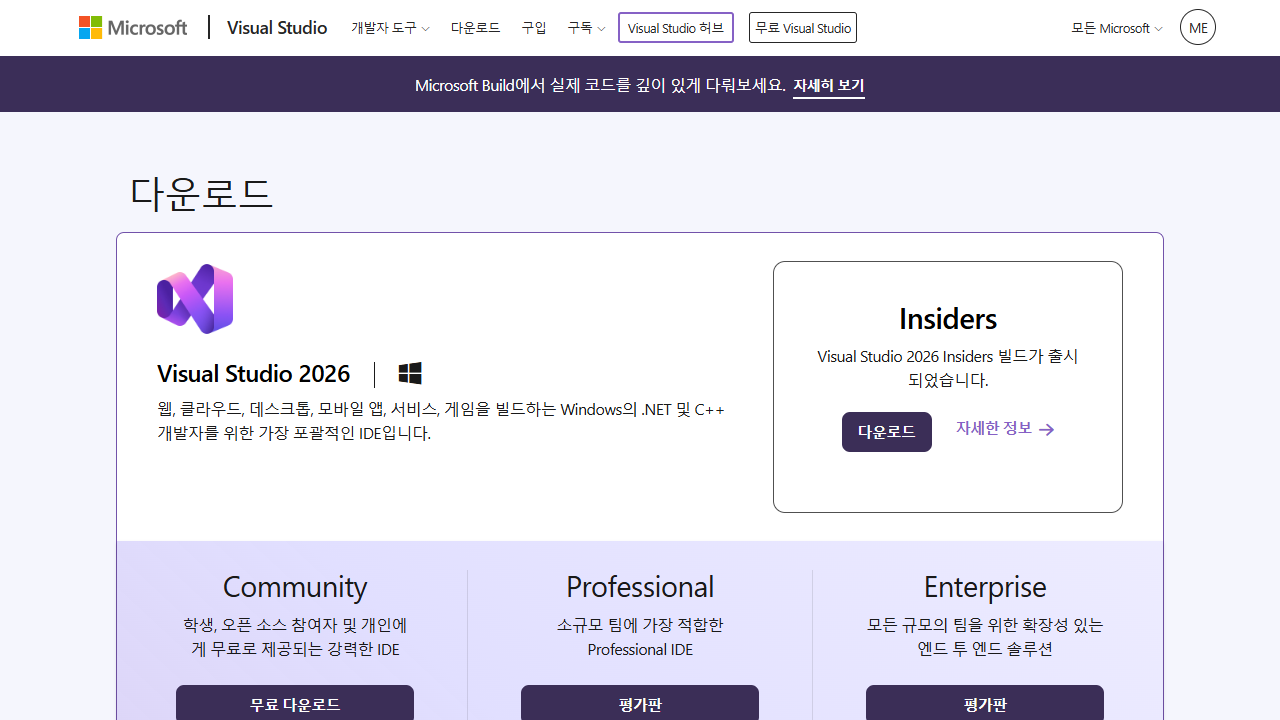The height and width of the screenshot is (720, 1280).
Task: Follow the 자세히 보기 banner link
Action: tap(829, 85)
